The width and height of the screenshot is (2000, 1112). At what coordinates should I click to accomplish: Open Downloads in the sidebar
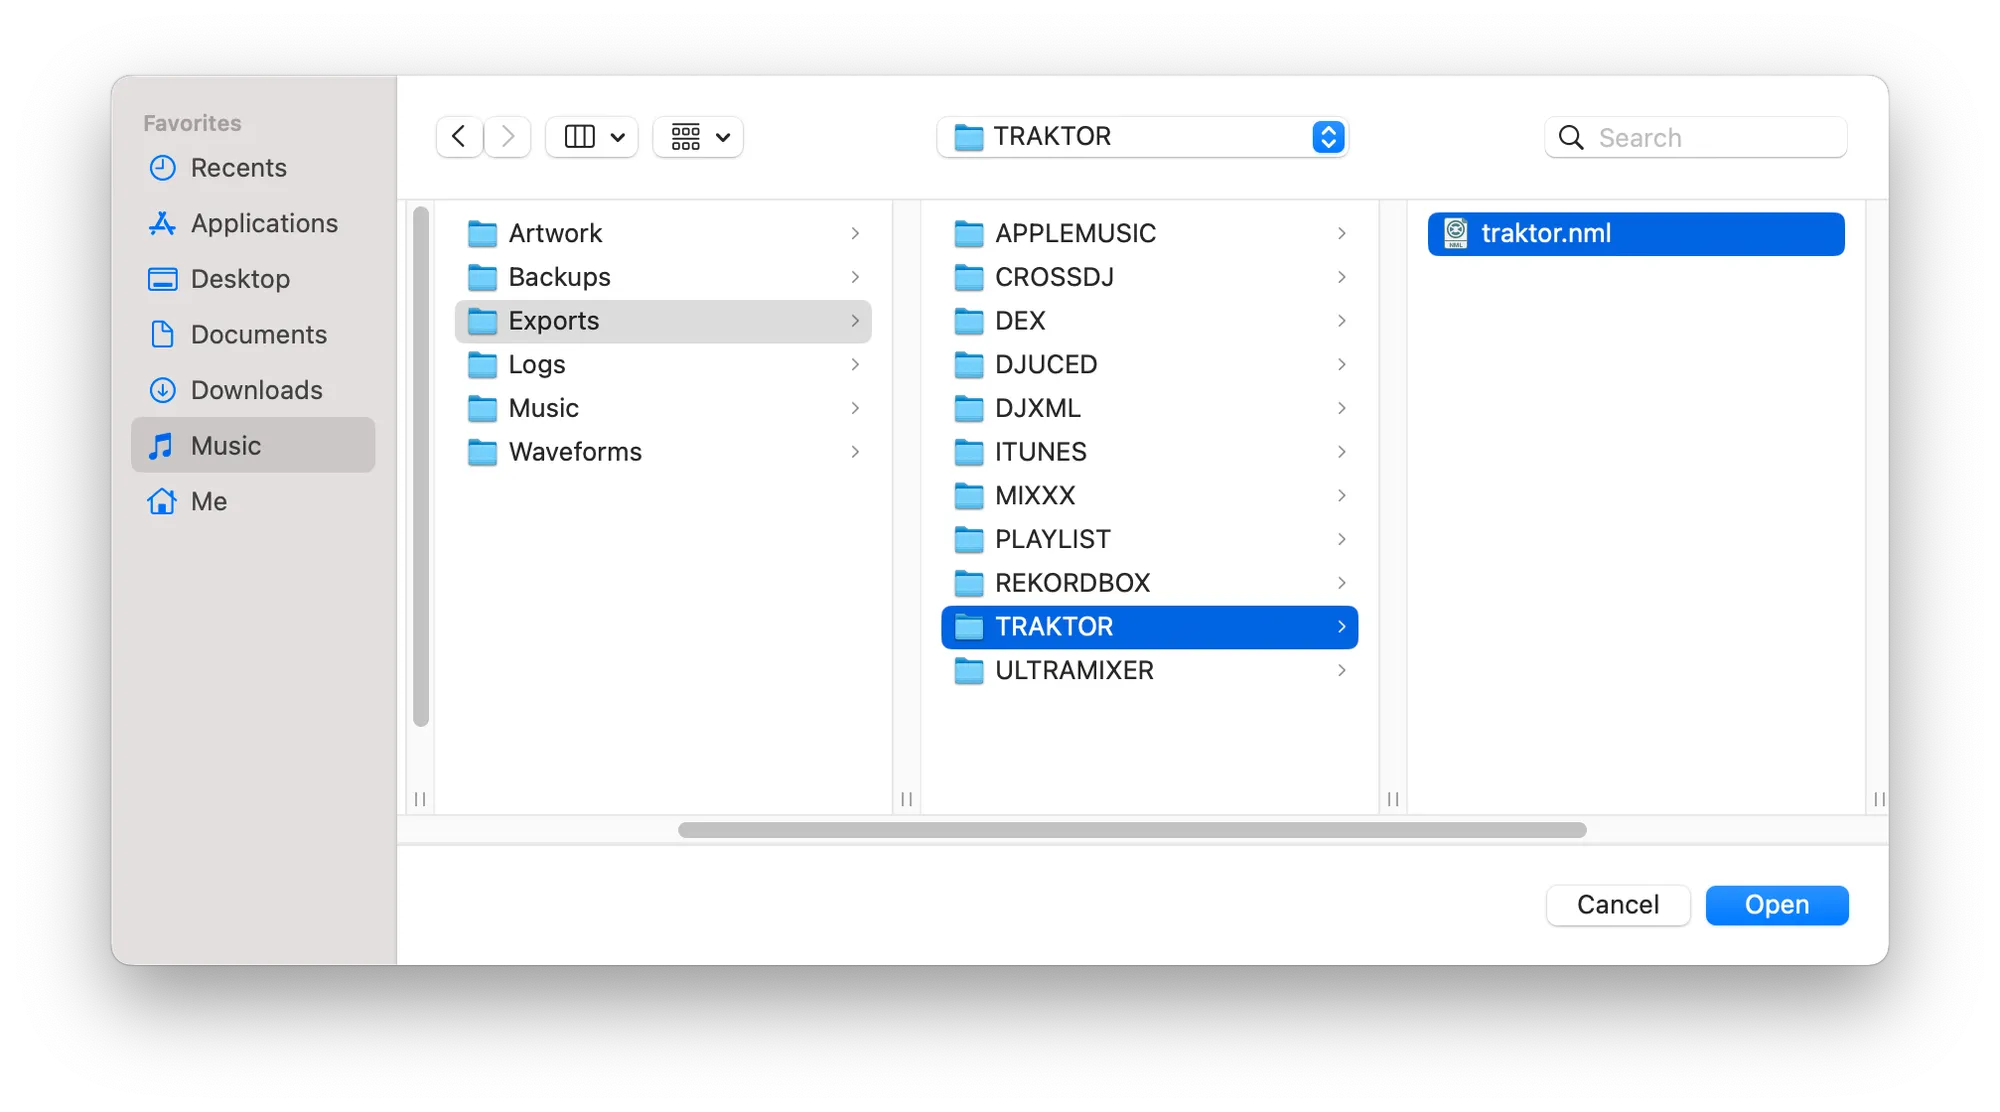pyautogui.click(x=256, y=390)
